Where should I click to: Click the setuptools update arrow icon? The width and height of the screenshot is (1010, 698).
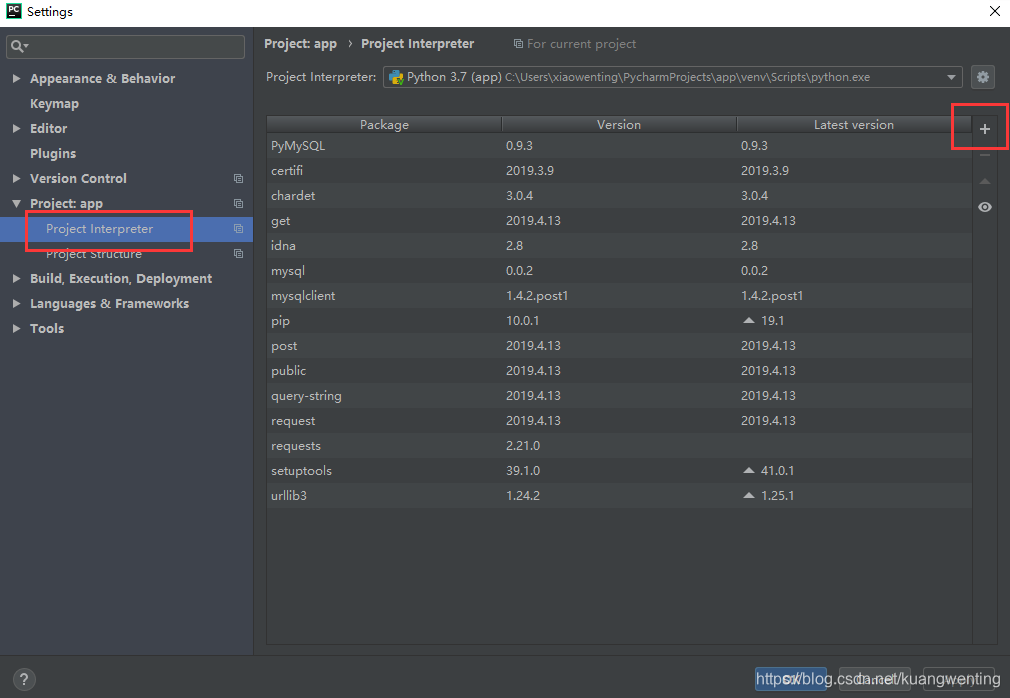coord(748,471)
